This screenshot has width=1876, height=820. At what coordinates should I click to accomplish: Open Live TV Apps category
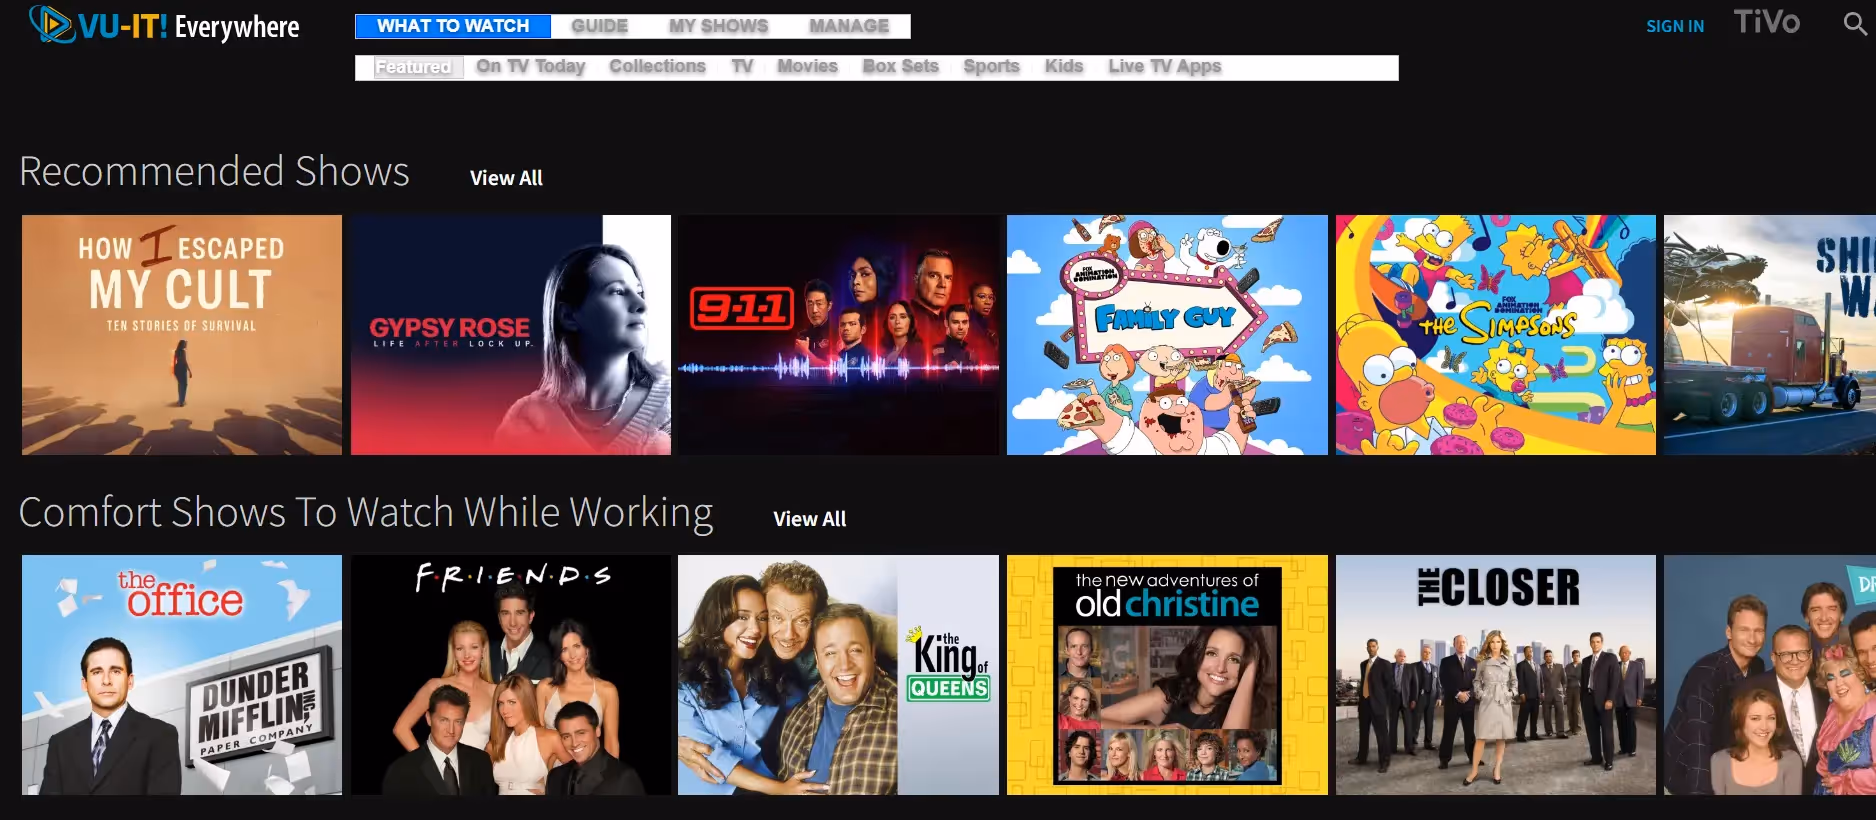pyautogui.click(x=1165, y=66)
